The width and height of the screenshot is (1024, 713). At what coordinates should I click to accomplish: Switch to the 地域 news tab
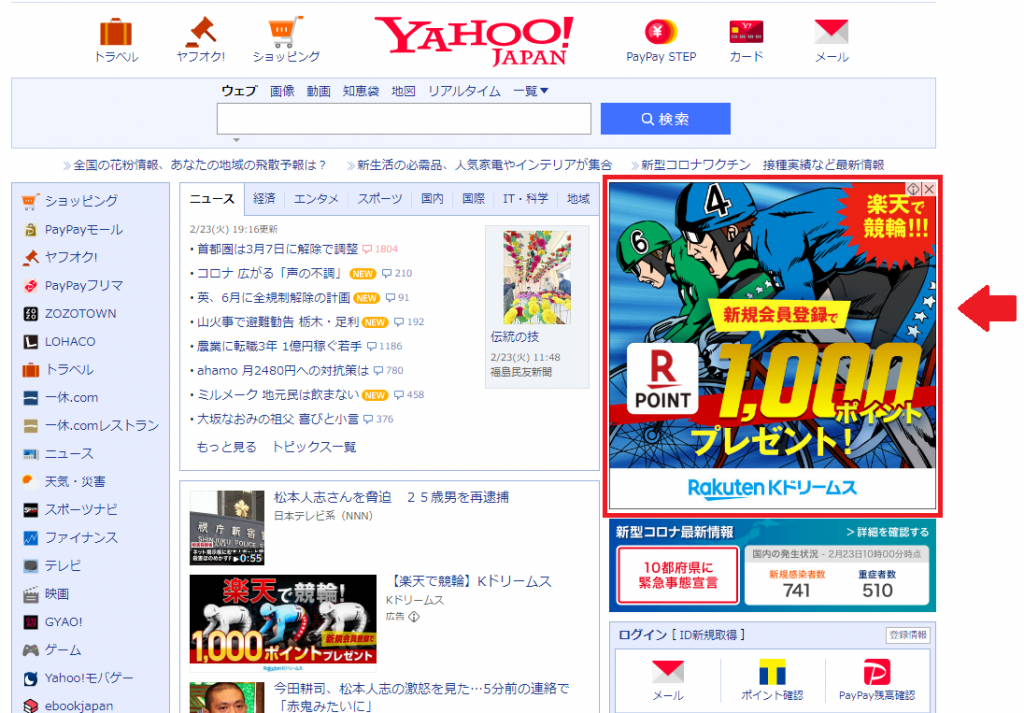click(x=578, y=198)
